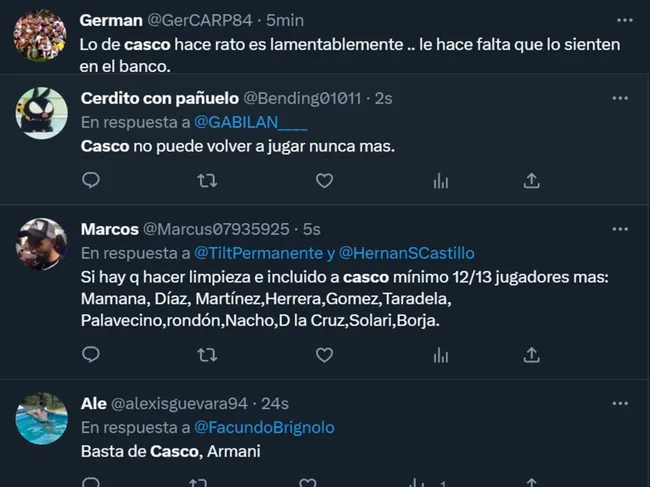Like the tweet by Cerdito con pañuelo
This screenshot has width=650, height=487.
[x=324, y=180]
